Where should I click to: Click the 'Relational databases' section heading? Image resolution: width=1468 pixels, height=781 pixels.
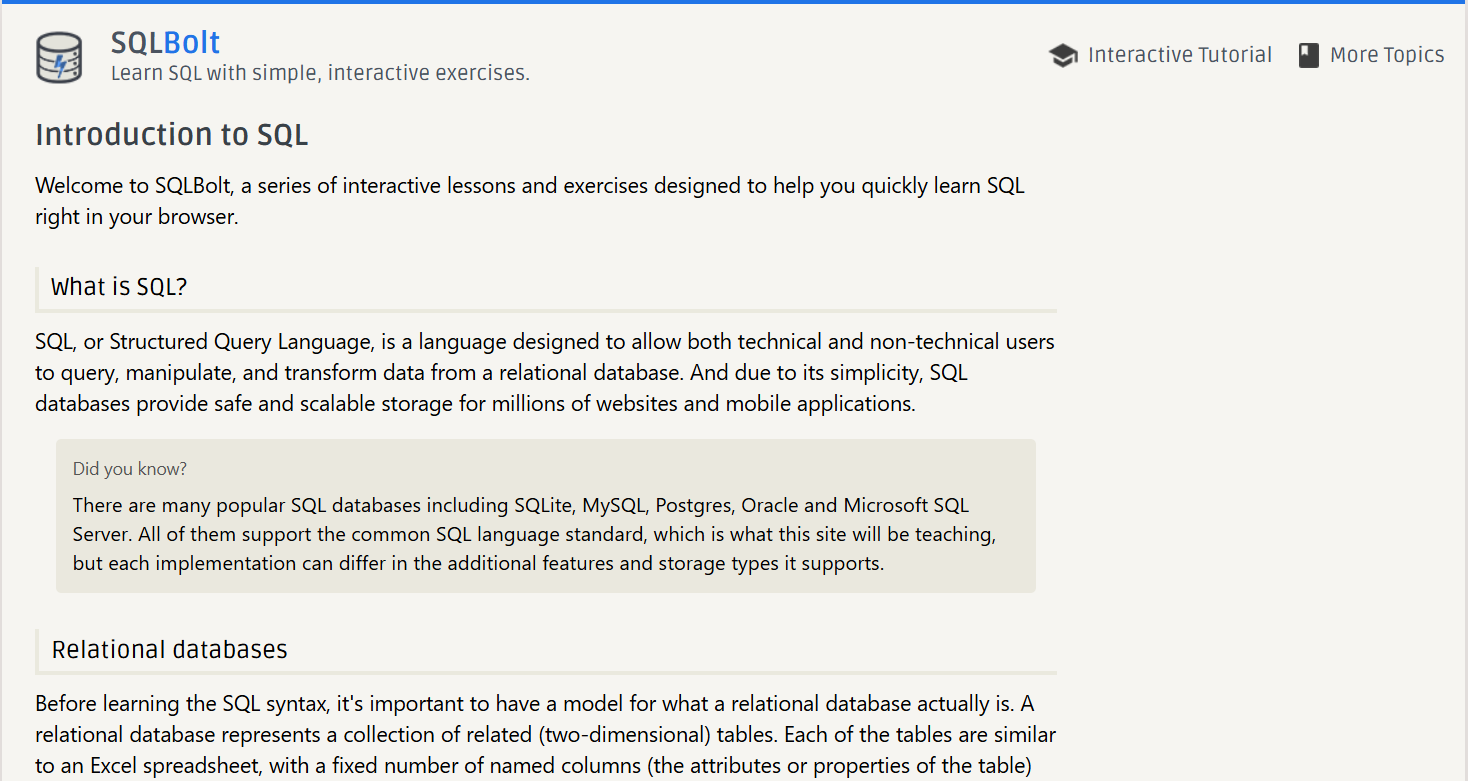(169, 649)
